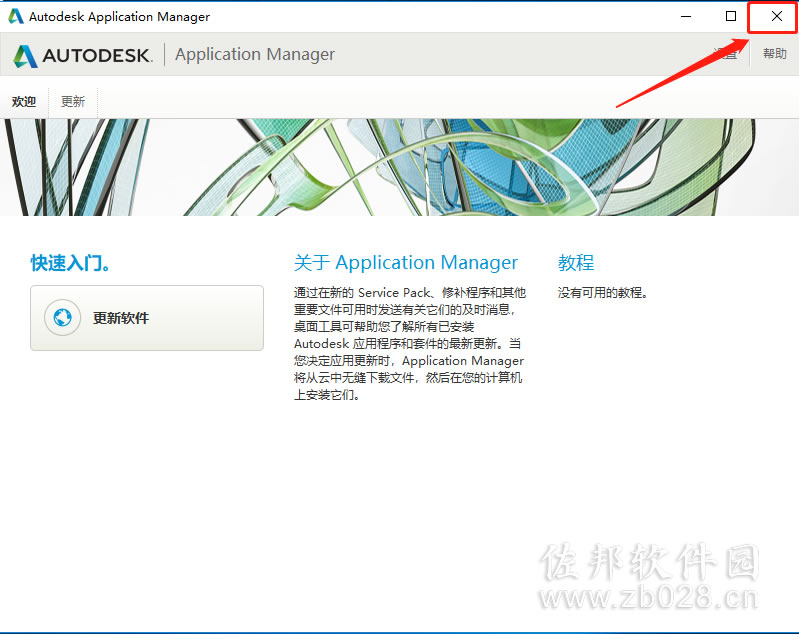Click the Application Manager header title text
This screenshot has width=799, height=634.
(x=255, y=54)
